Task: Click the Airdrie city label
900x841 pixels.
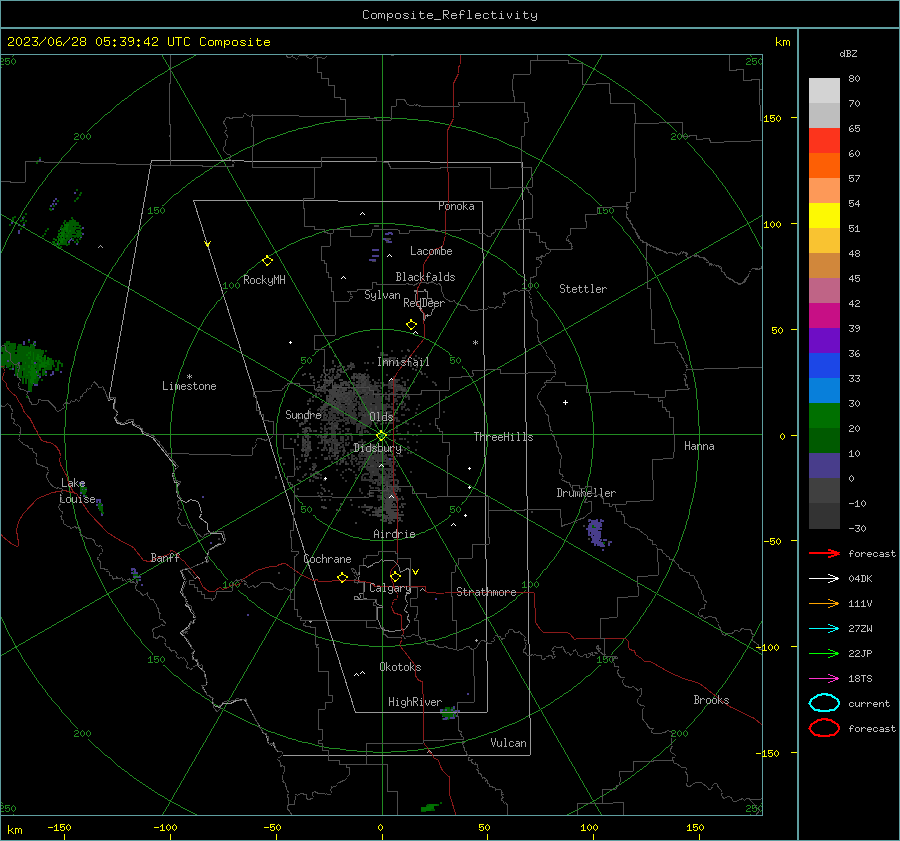Action: 394,534
